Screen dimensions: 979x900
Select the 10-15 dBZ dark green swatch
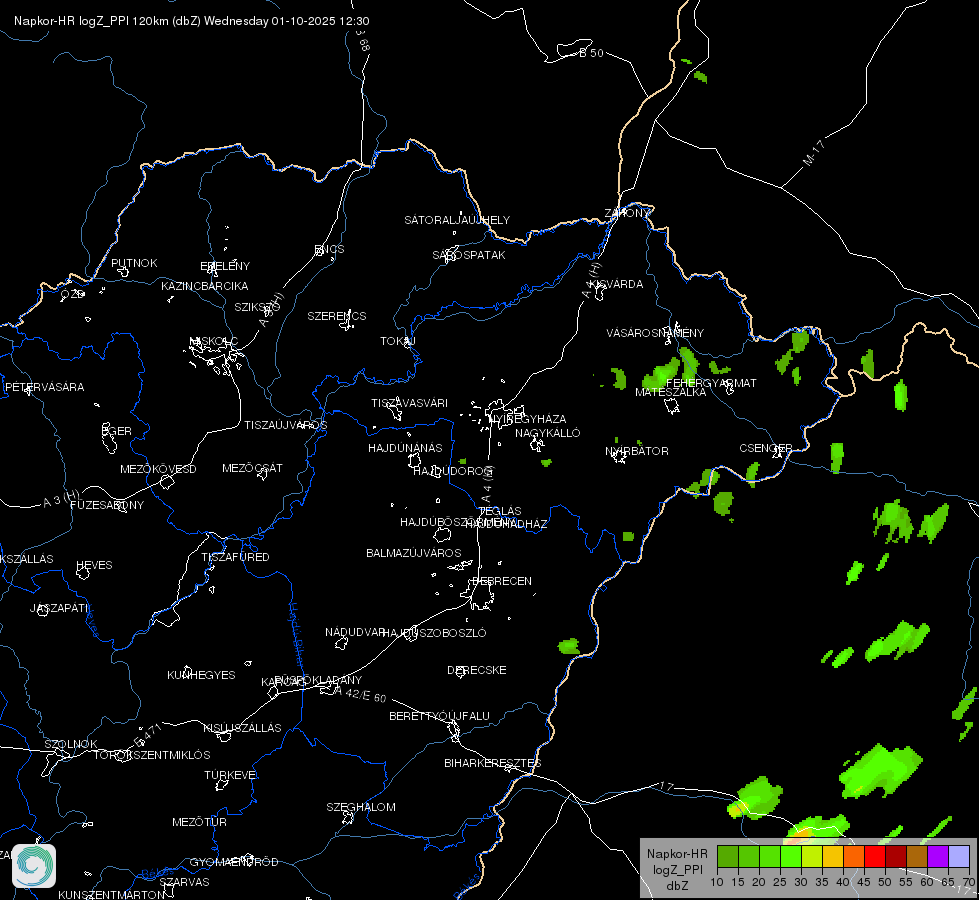coord(728,856)
